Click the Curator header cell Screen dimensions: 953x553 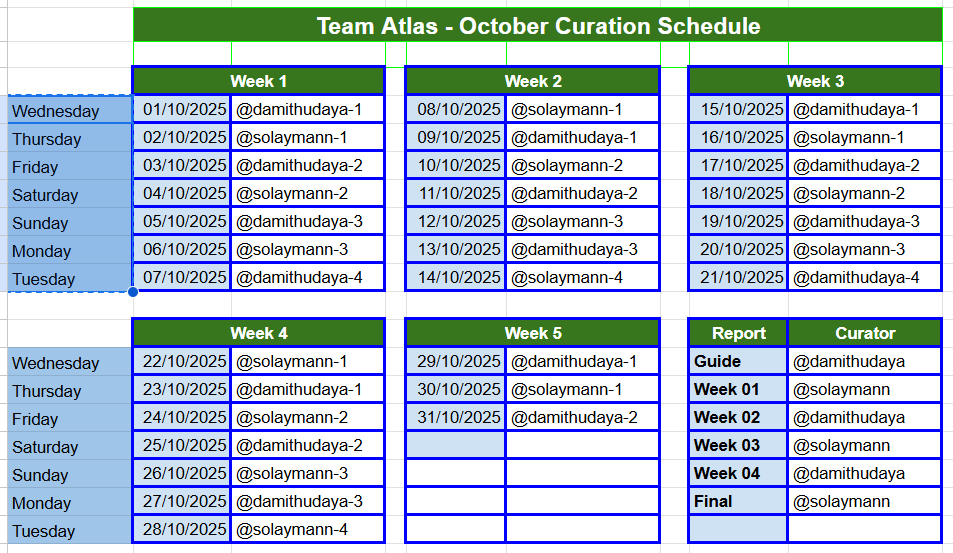(x=865, y=333)
